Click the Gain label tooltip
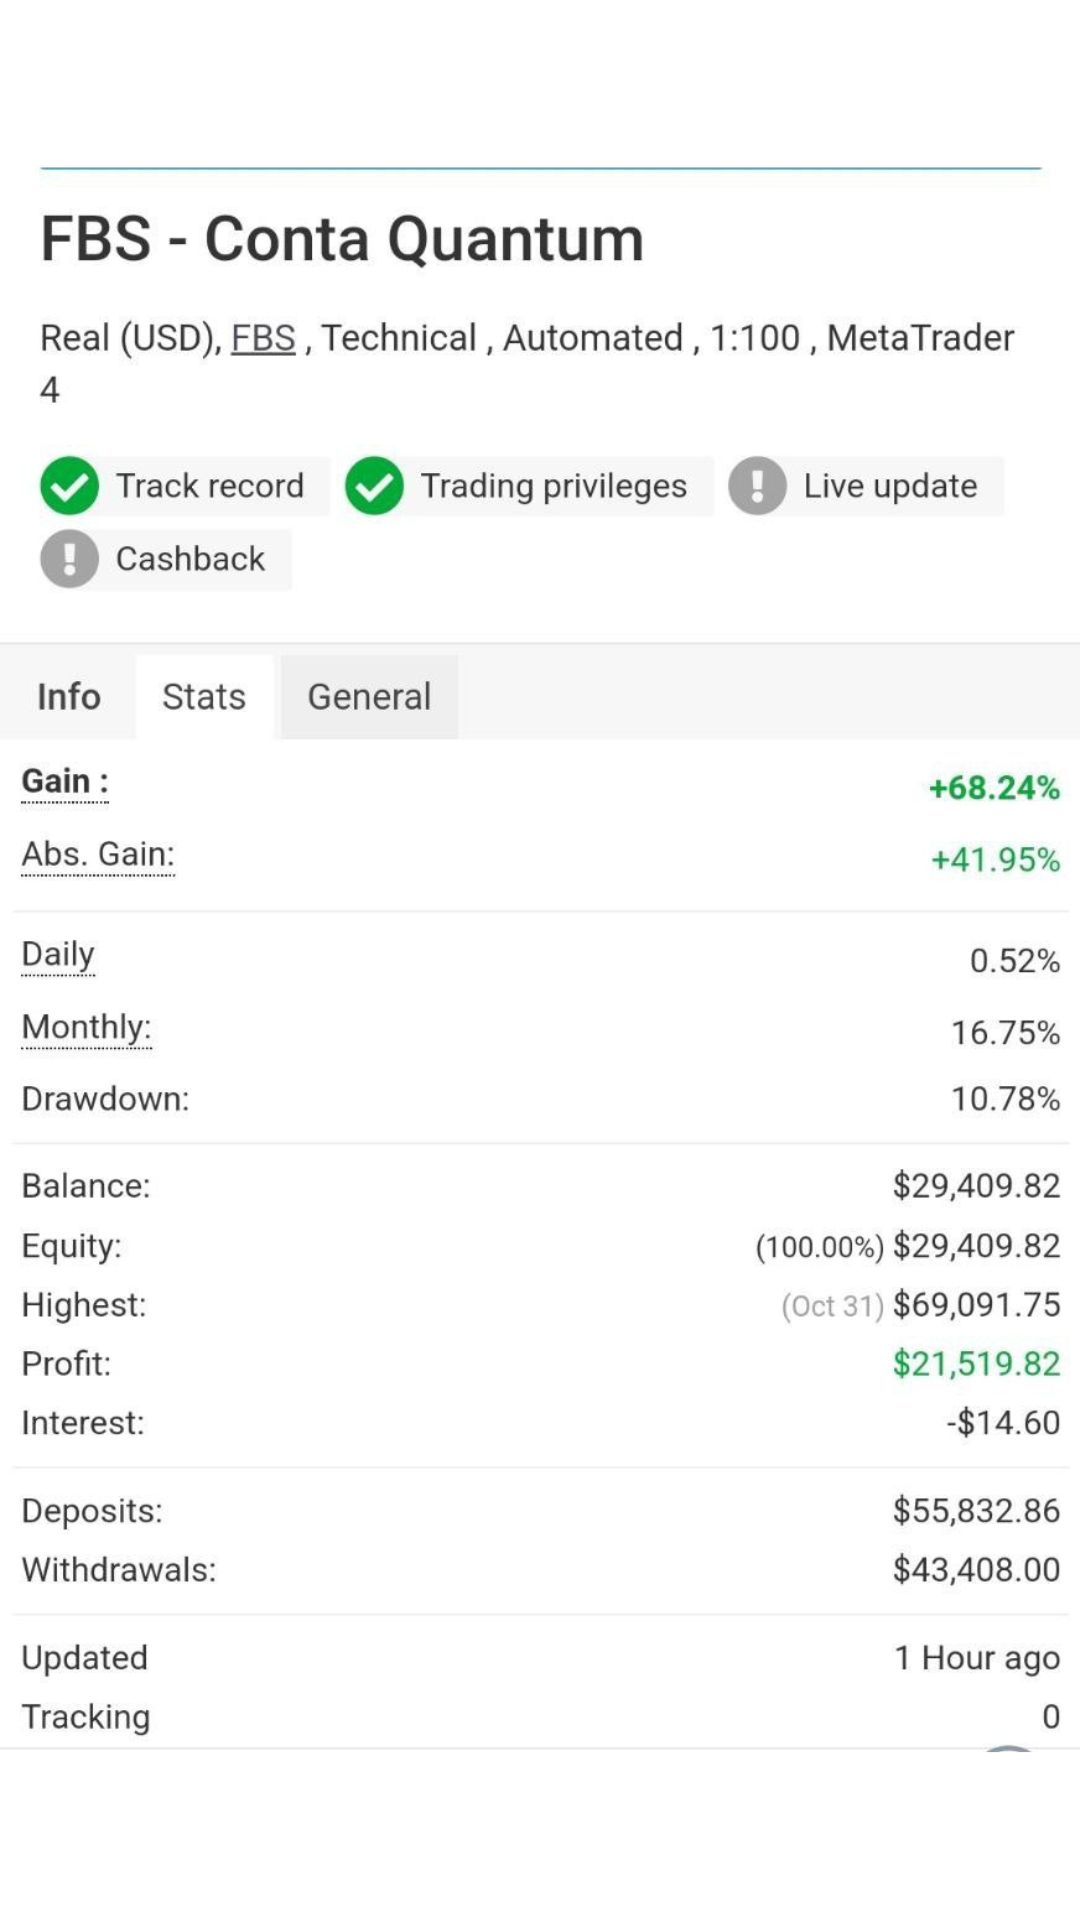The height and width of the screenshot is (1920, 1080). click(x=65, y=781)
